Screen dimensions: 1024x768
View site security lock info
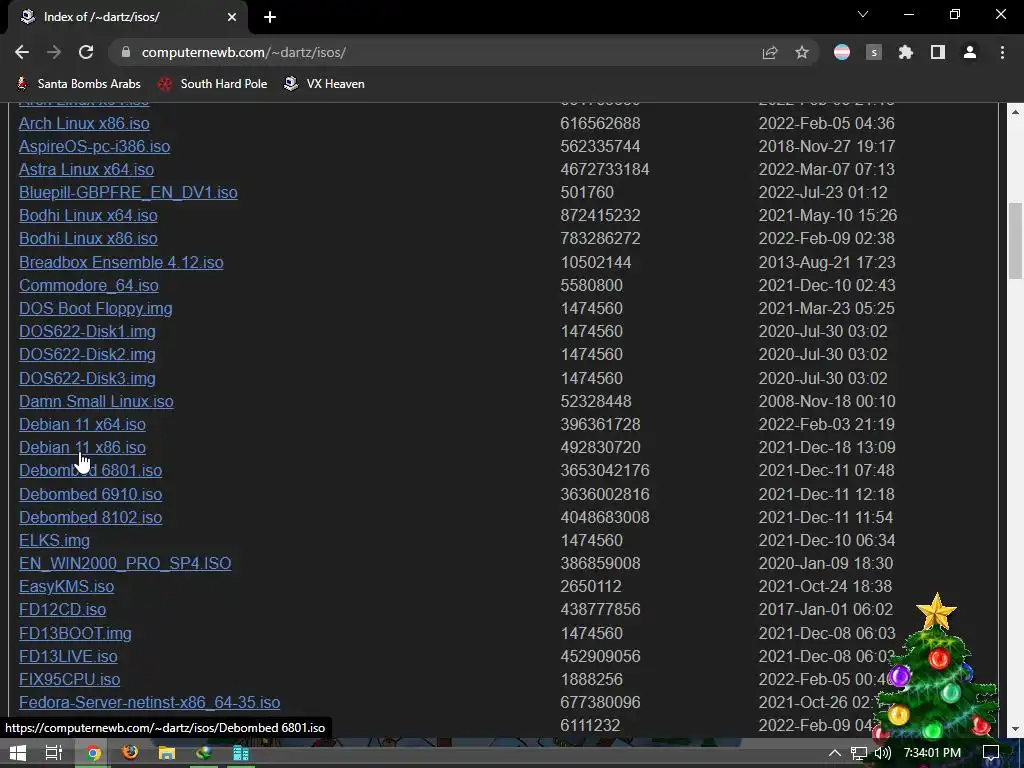coord(126,52)
